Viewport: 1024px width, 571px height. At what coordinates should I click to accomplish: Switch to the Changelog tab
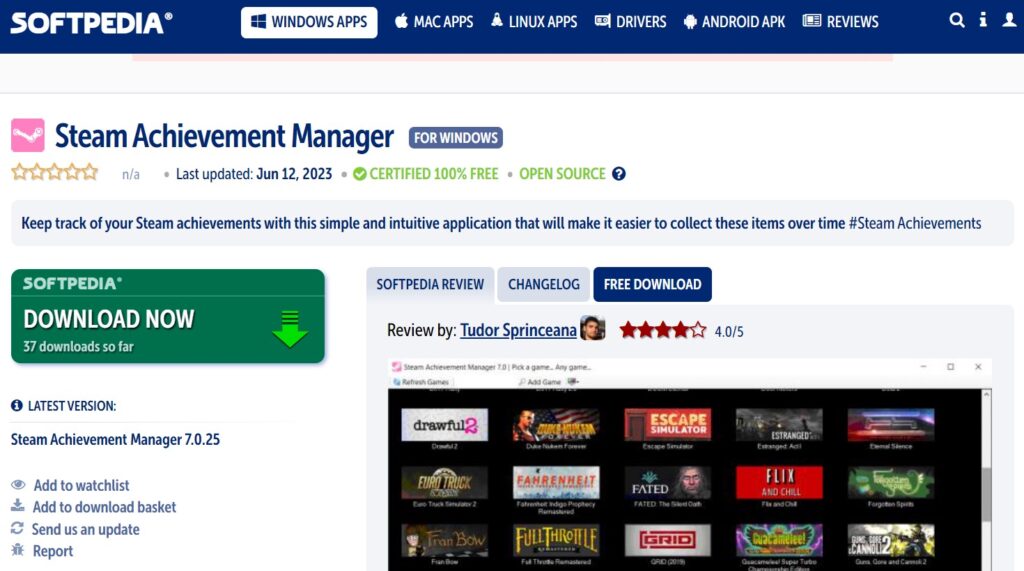click(543, 284)
